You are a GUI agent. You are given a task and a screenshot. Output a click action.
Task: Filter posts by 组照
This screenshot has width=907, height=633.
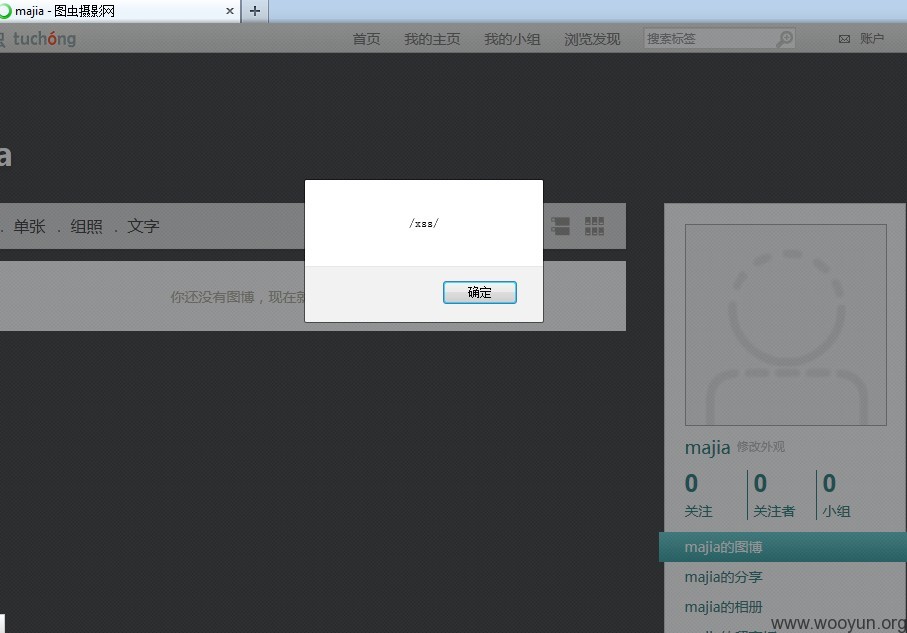pyautogui.click(x=86, y=226)
